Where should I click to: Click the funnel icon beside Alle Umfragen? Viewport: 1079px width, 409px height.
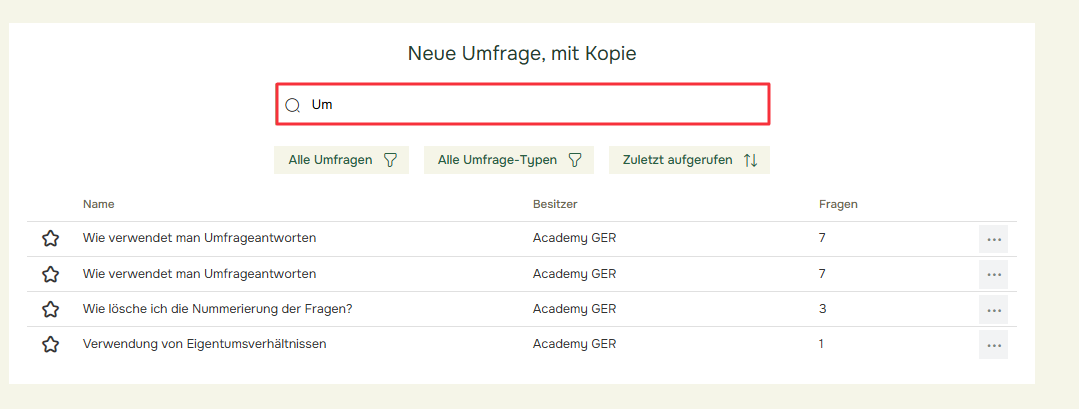390,160
